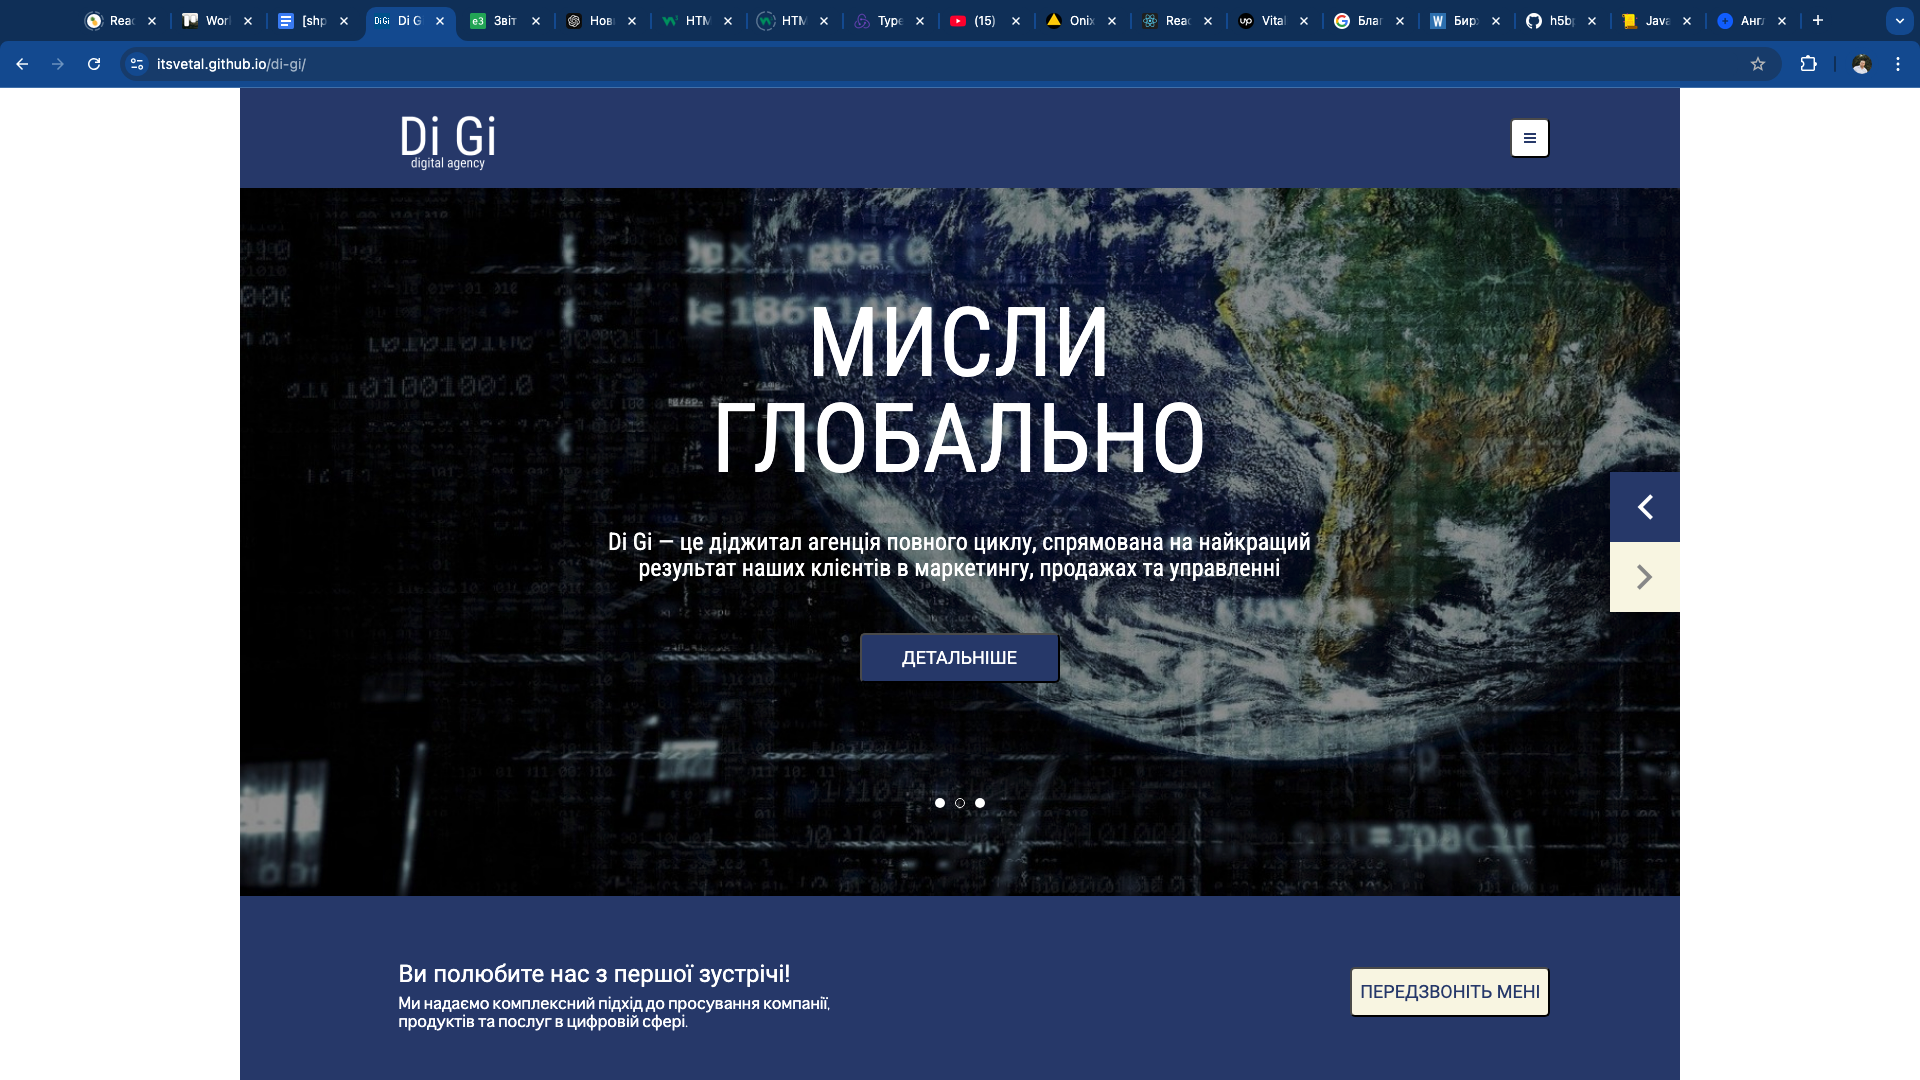Image resolution: width=1920 pixels, height=1080 pixels.
Task: Advance to next slide with right chevron
Action: click(1644, 577)
